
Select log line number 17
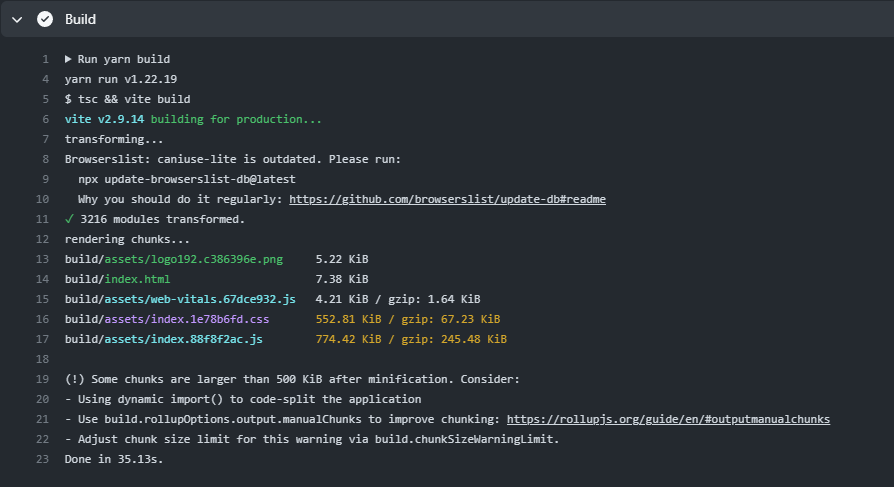(42, 339)
